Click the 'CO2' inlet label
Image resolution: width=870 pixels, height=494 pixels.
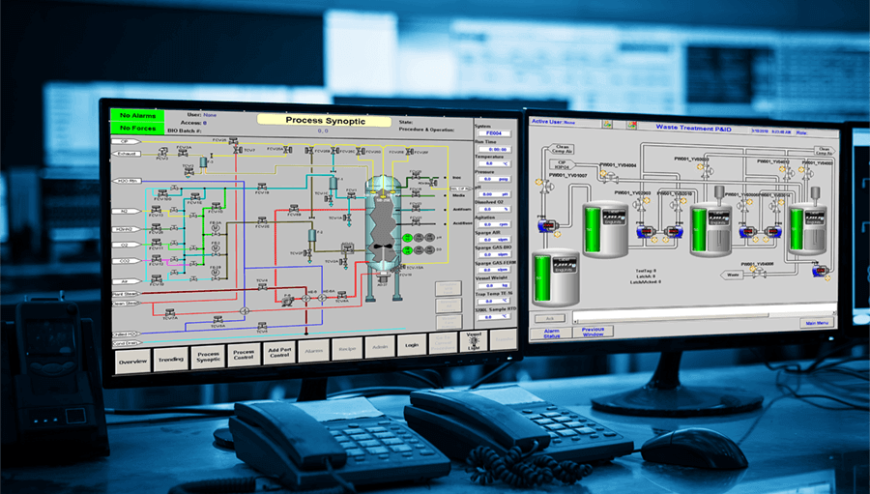(x=127, y=260)
